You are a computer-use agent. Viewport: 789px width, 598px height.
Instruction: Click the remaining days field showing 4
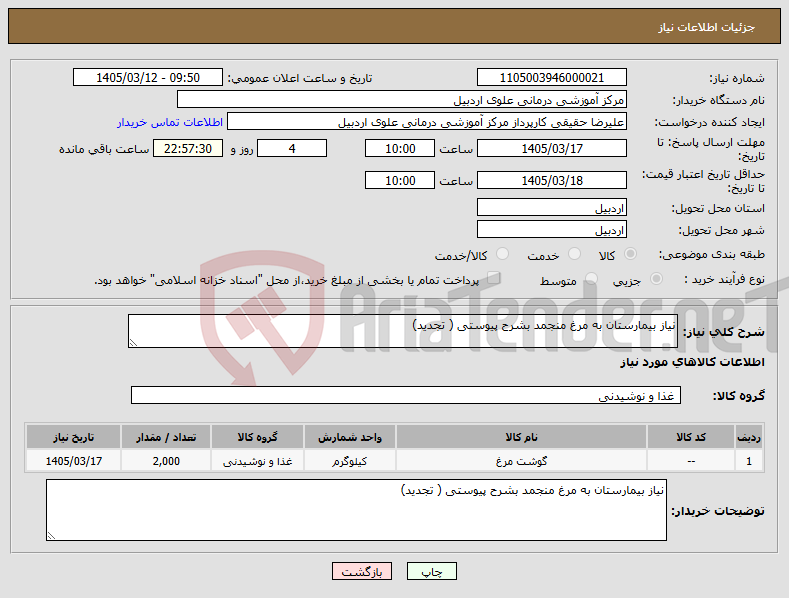(x=292, y=148)
